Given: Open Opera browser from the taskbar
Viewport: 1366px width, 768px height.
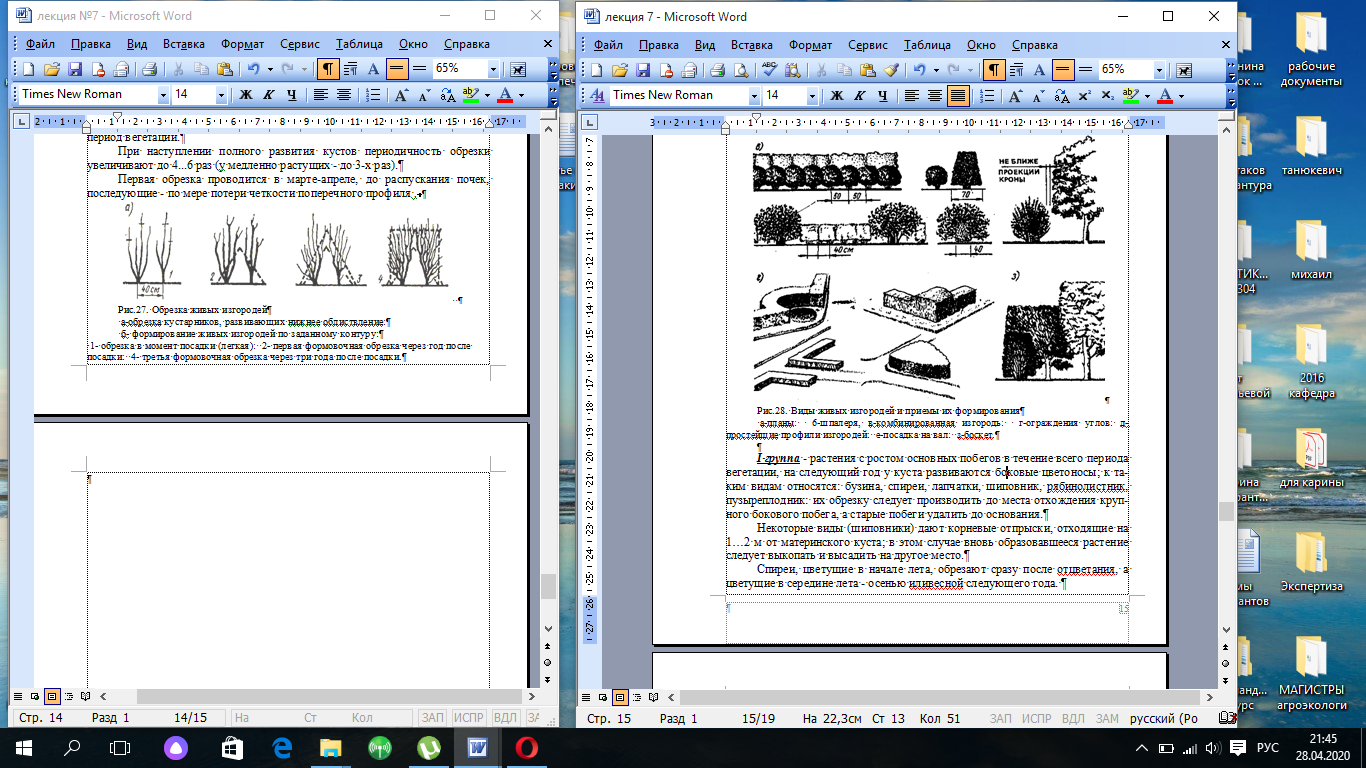Looking at the screenshot, I should tap(527, 747).
